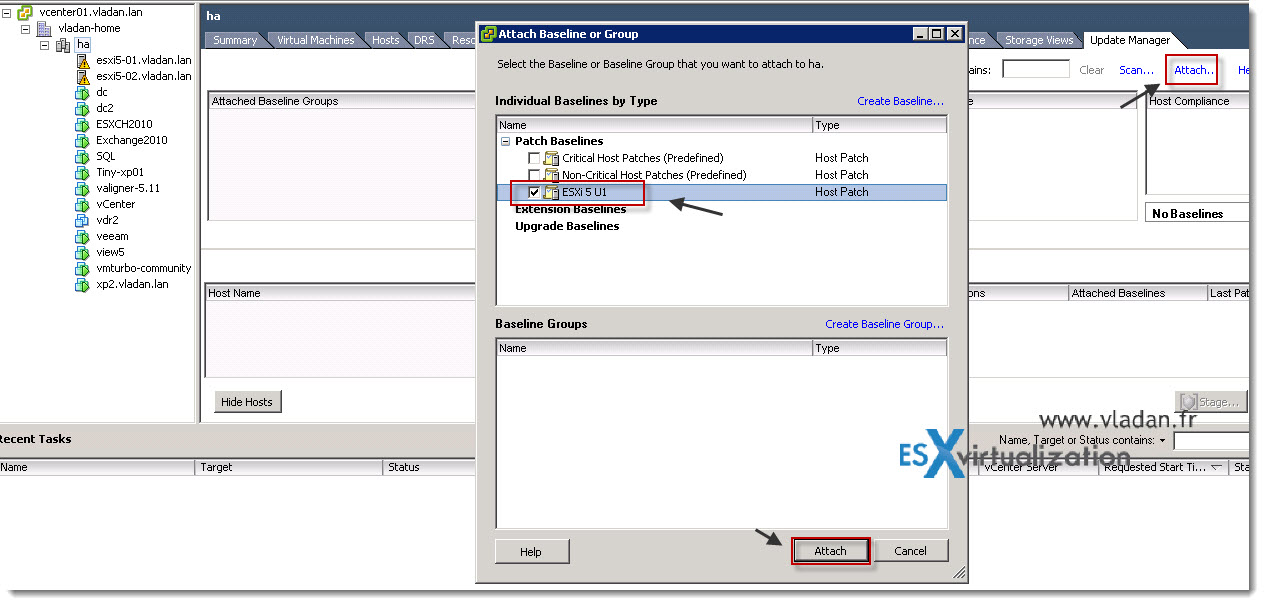Click the Attach... link in Update Manager
Viewport: 1264px width, 605px height.
point(1194,70)
